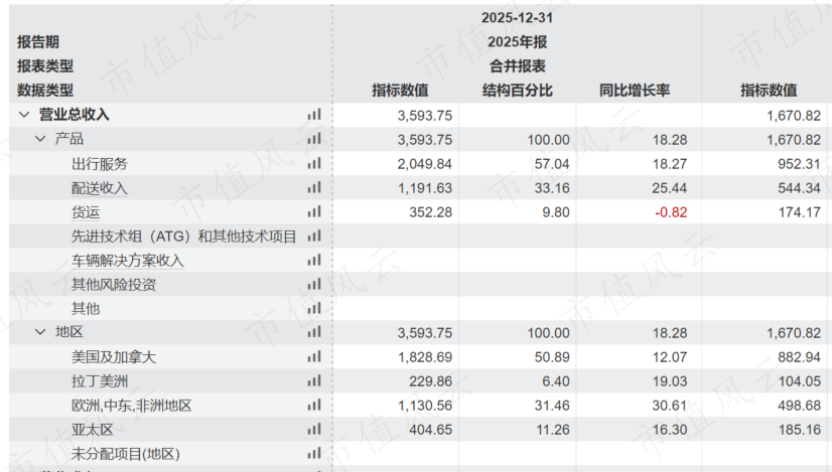Collapse the 地区 section chevron
The height and width of the screenshot is (472, 832).
tap(41, 332)
